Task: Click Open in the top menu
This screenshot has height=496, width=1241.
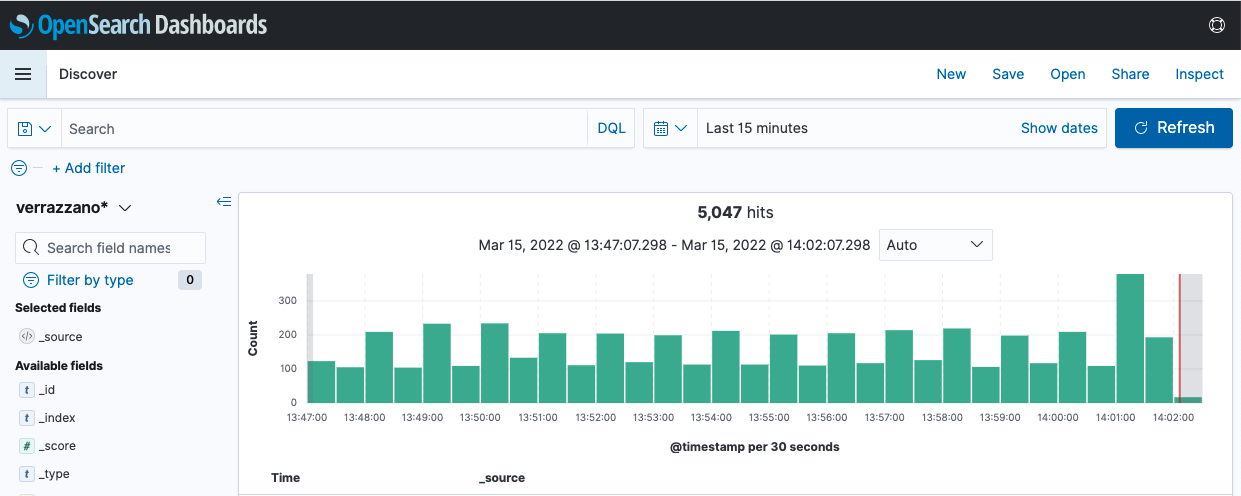Action: pos(1068,74)
